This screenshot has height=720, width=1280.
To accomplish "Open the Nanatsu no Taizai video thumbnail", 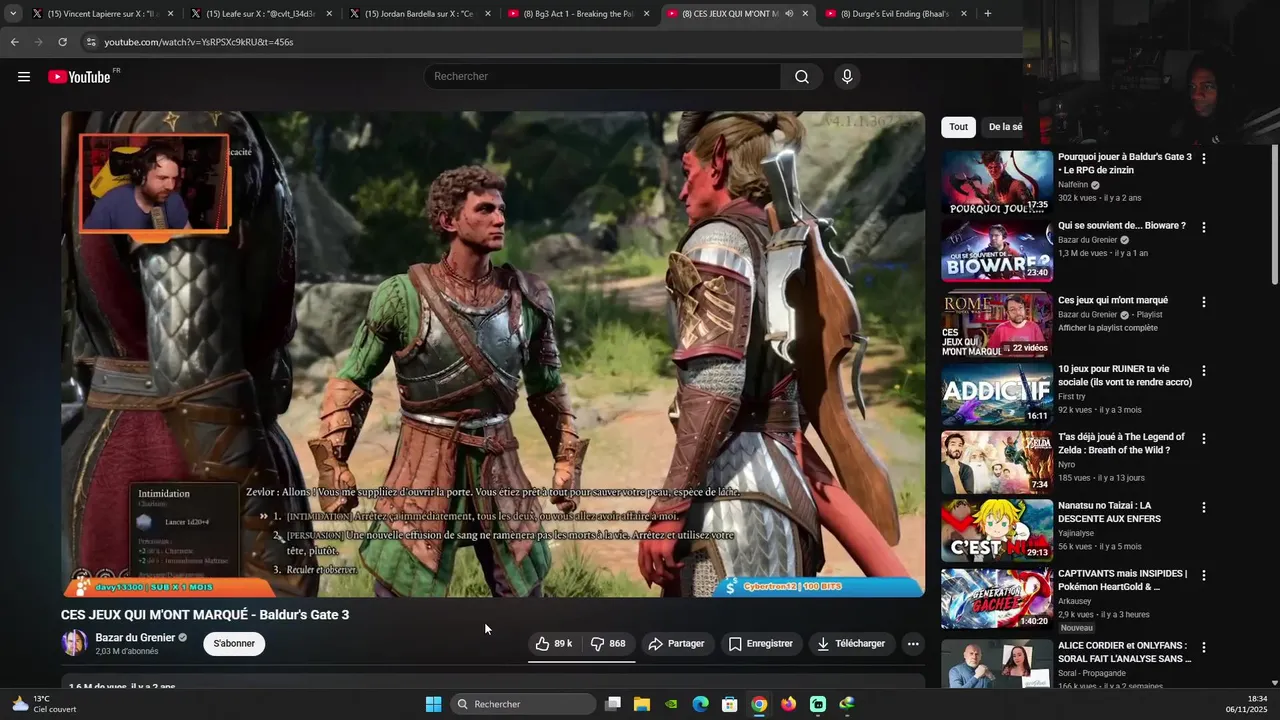I will click(996, 531).
